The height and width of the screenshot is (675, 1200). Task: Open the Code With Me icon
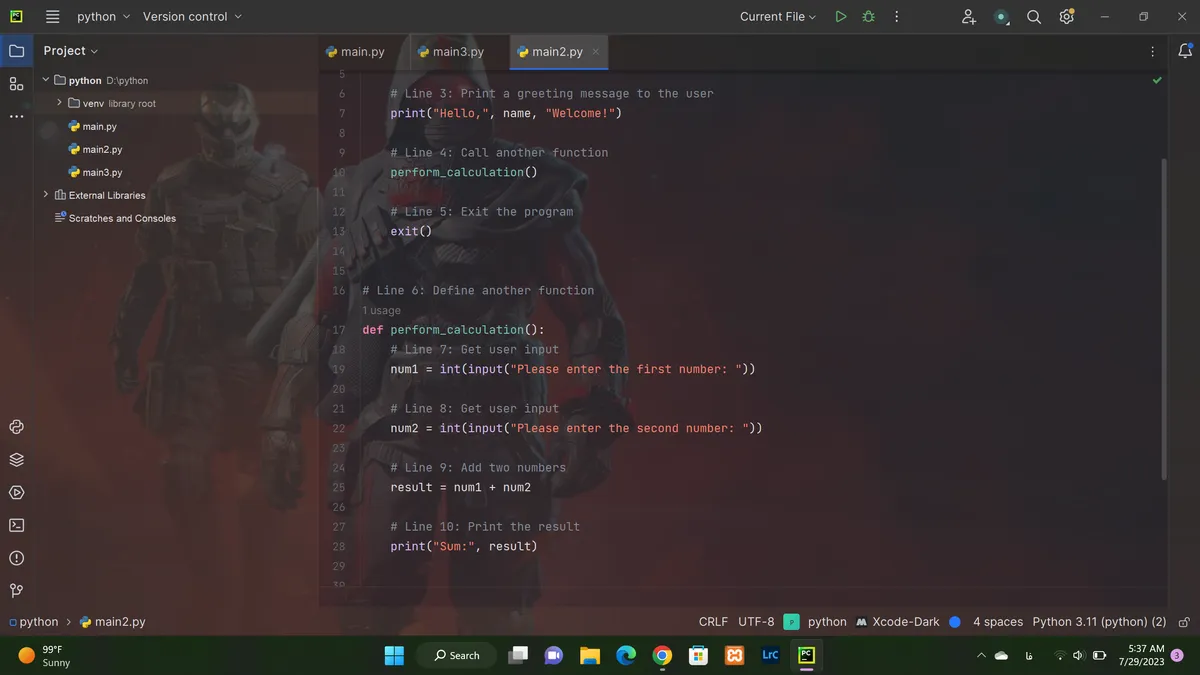(x=968, y=17)
